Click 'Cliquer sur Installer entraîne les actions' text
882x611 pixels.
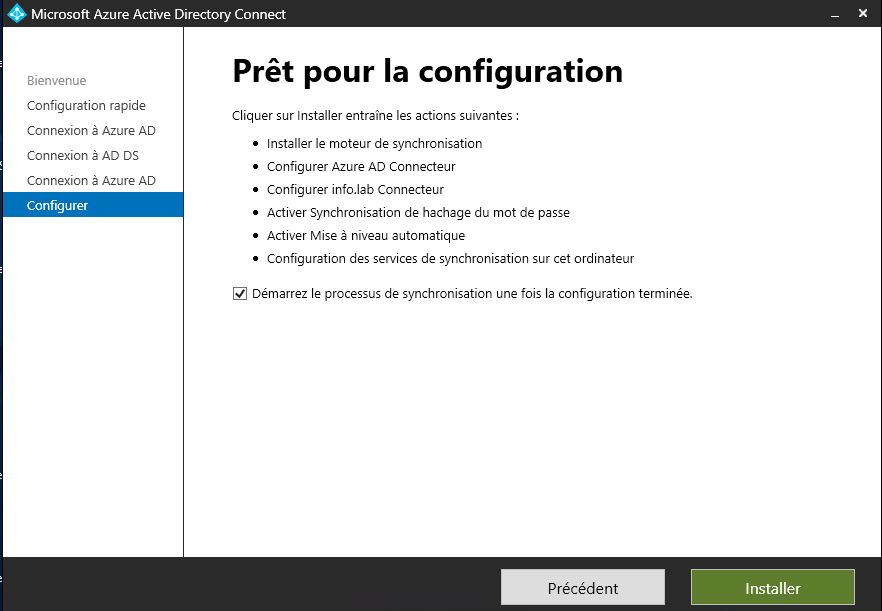pyautogui.click(x=375, y=116)
